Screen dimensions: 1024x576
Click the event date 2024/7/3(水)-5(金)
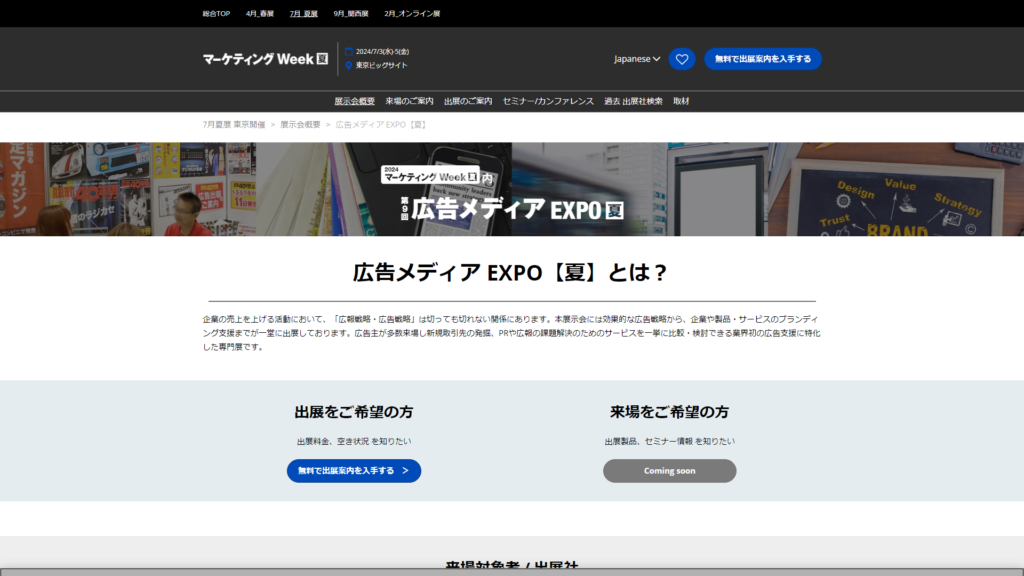click(382, 52)
